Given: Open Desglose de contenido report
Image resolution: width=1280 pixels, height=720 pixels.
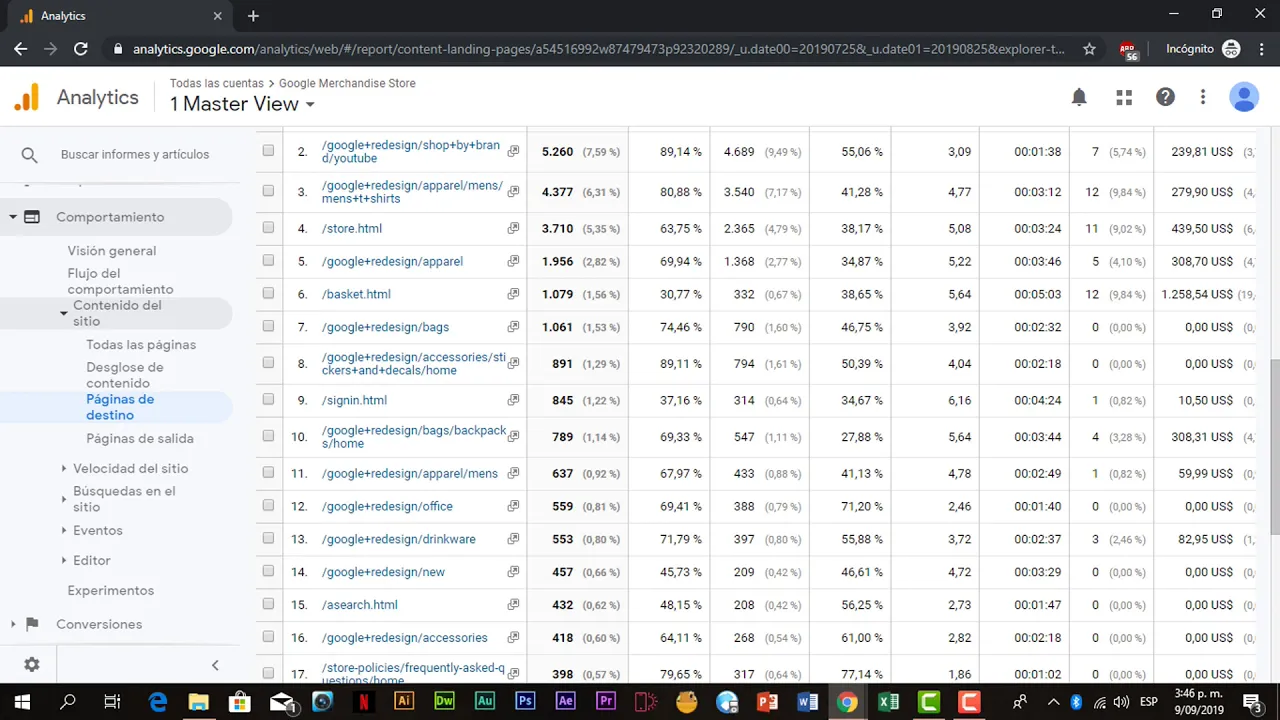Looking at the screenshot, I should [125, 375].
